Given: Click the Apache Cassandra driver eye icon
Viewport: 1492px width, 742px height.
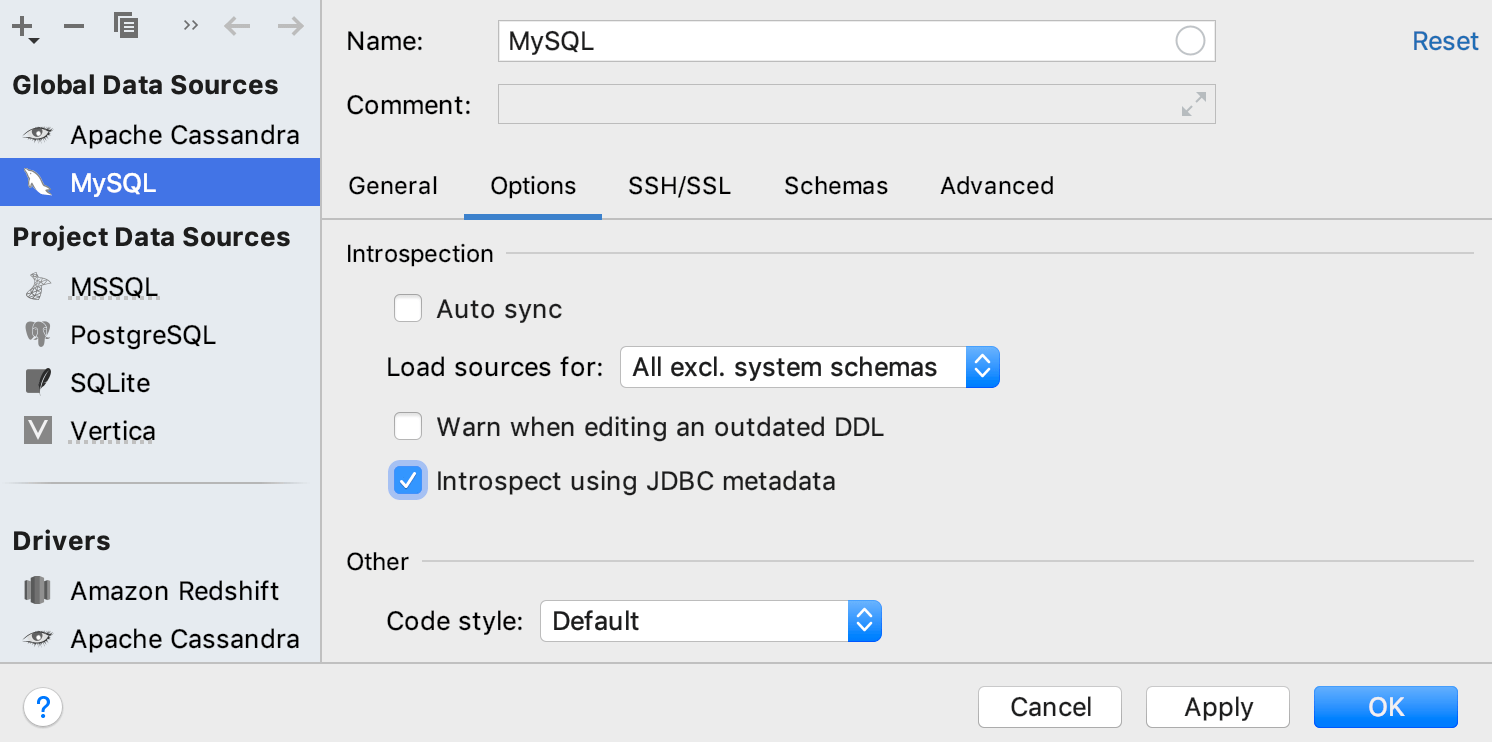Looking at the screenshot, I should [38, 639].
